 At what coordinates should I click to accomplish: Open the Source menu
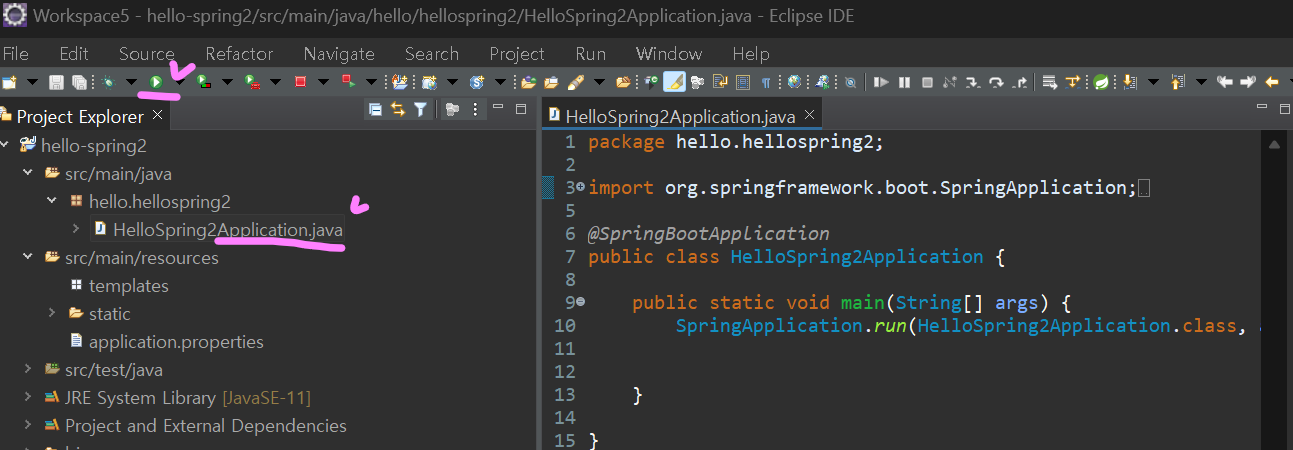point(146,54)
